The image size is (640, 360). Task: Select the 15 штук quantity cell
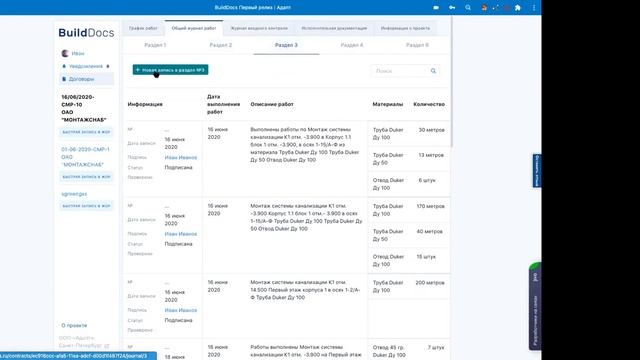426,257
